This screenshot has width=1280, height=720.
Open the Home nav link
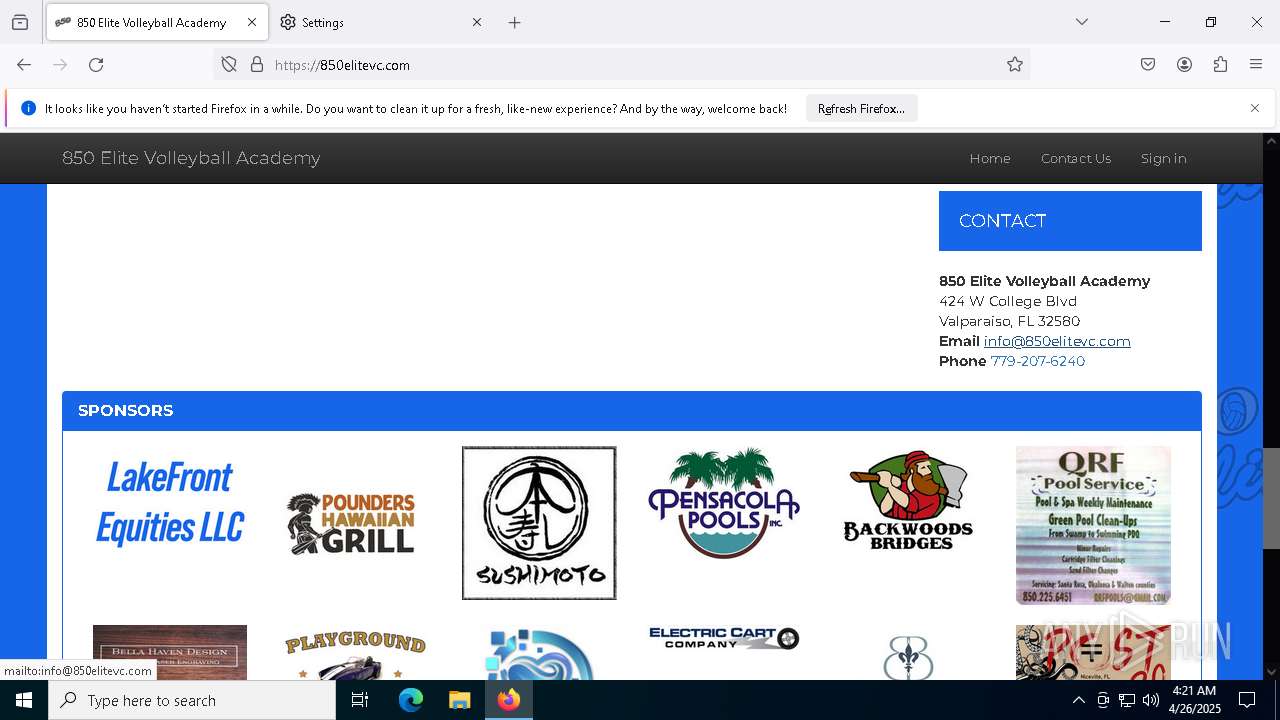(x=990, y=158)
